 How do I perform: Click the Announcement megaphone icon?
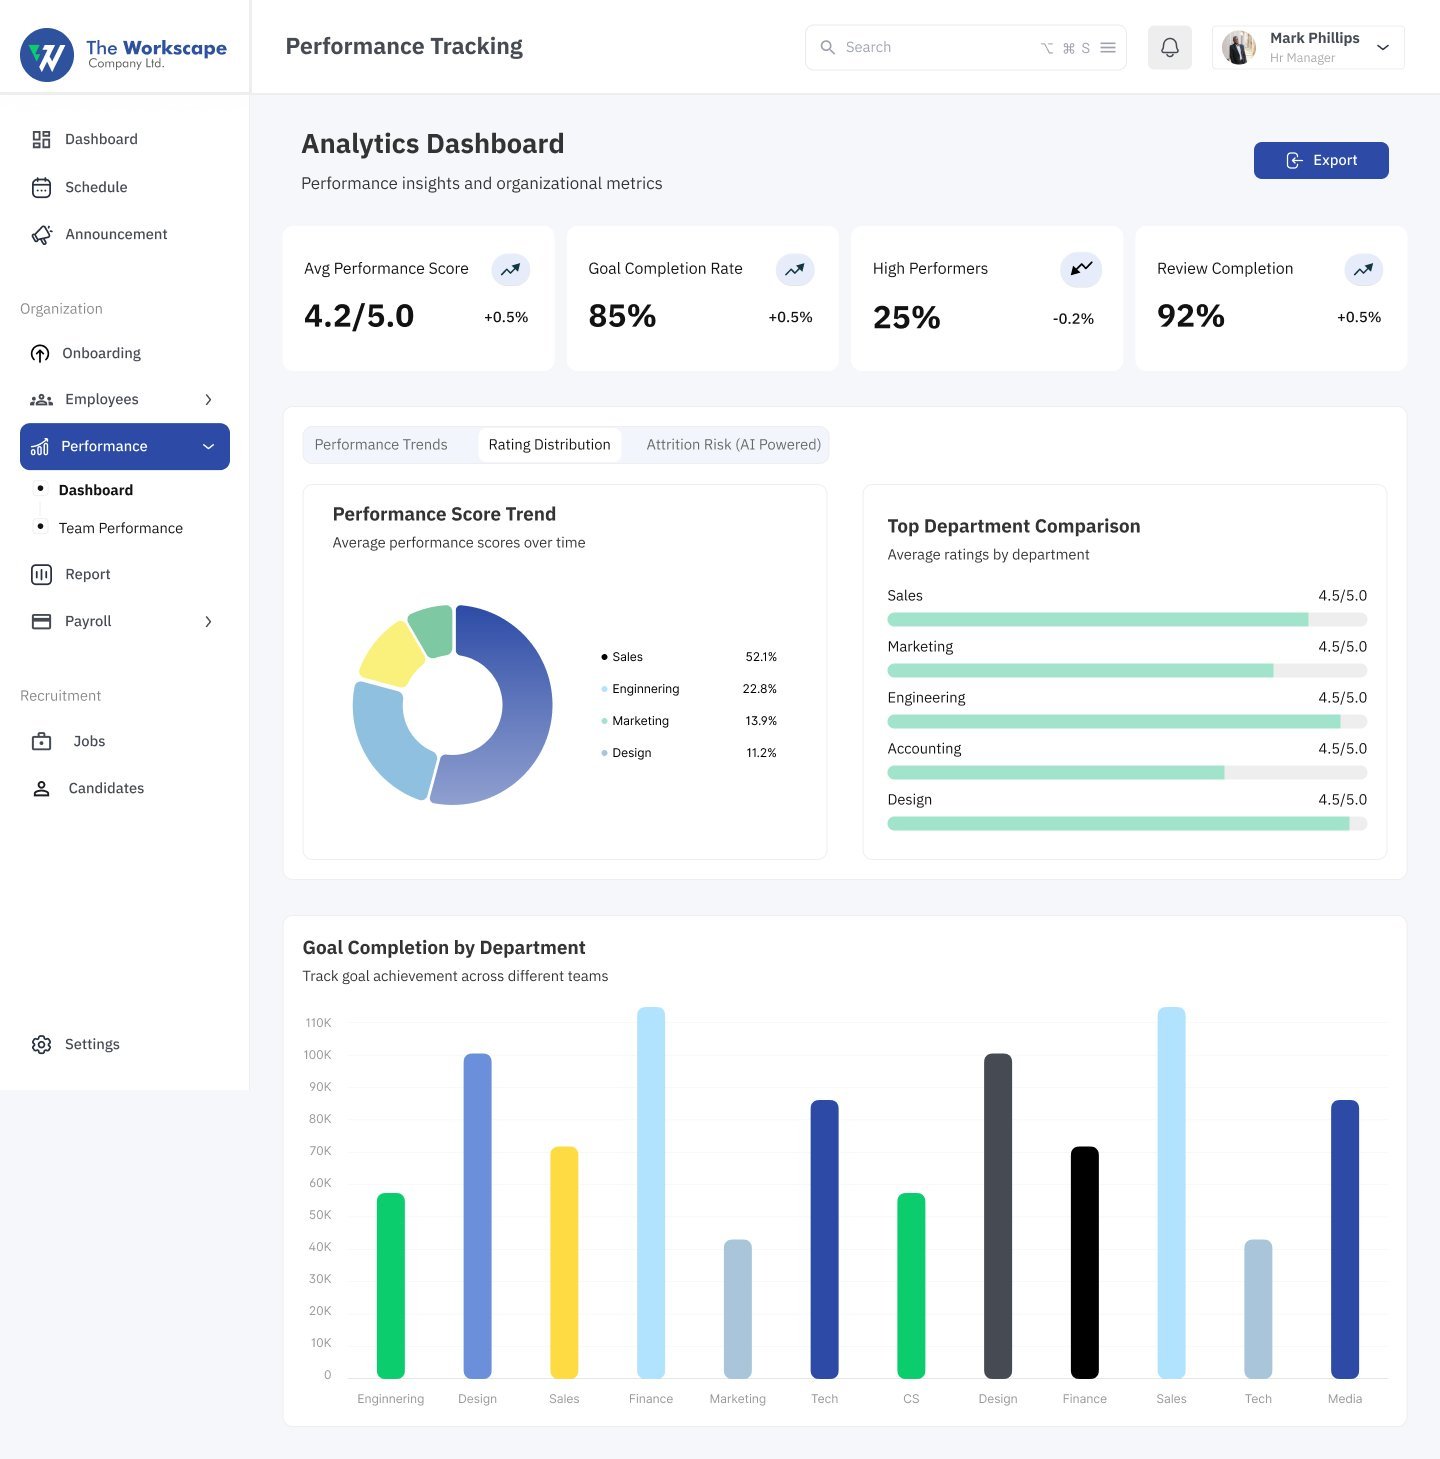42,234
